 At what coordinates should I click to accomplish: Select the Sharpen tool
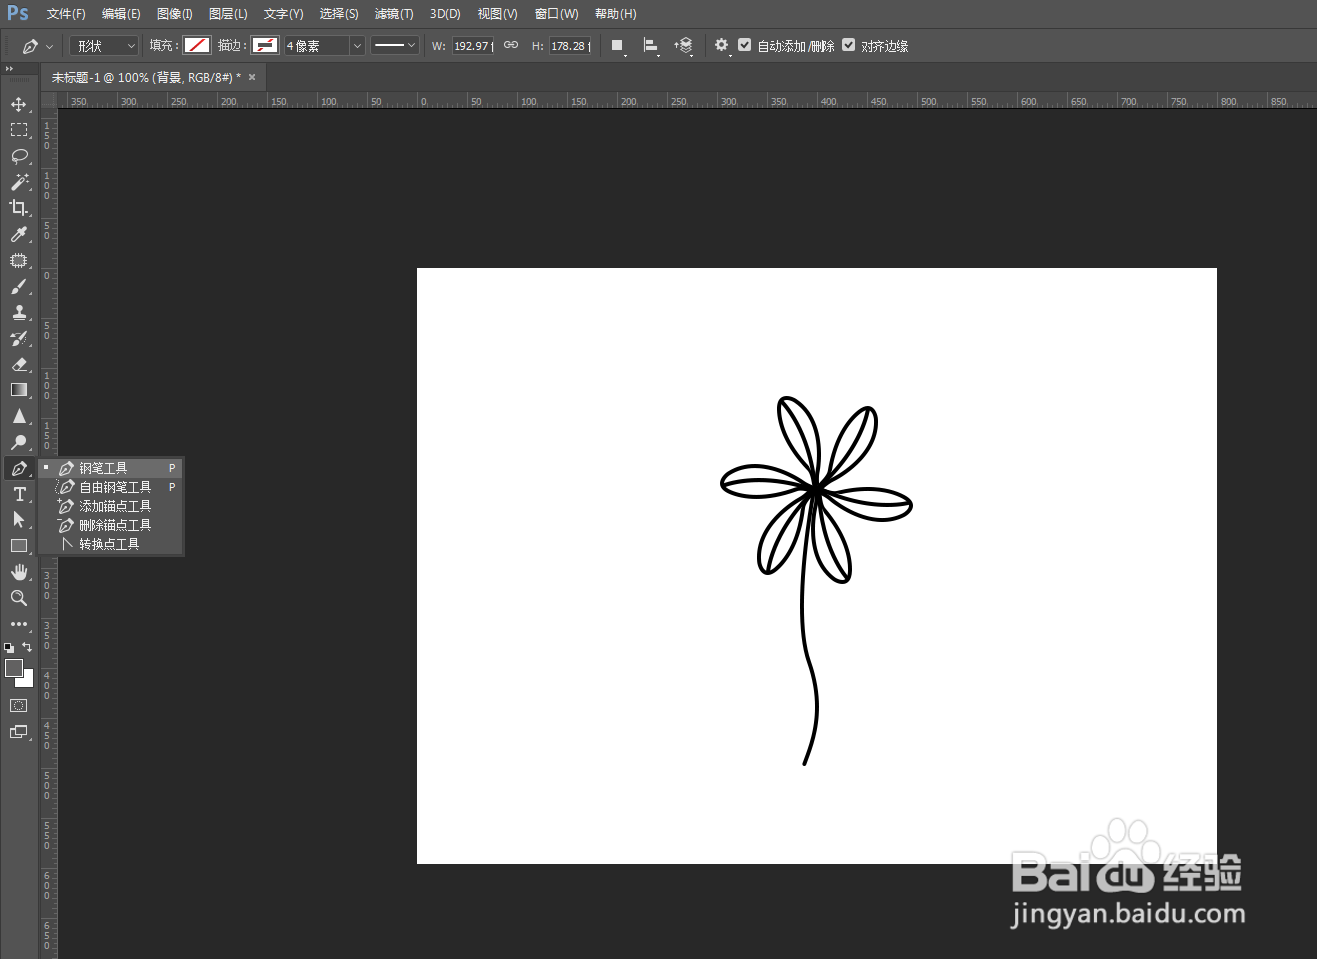pyautogui.click(x=19, y=416)
